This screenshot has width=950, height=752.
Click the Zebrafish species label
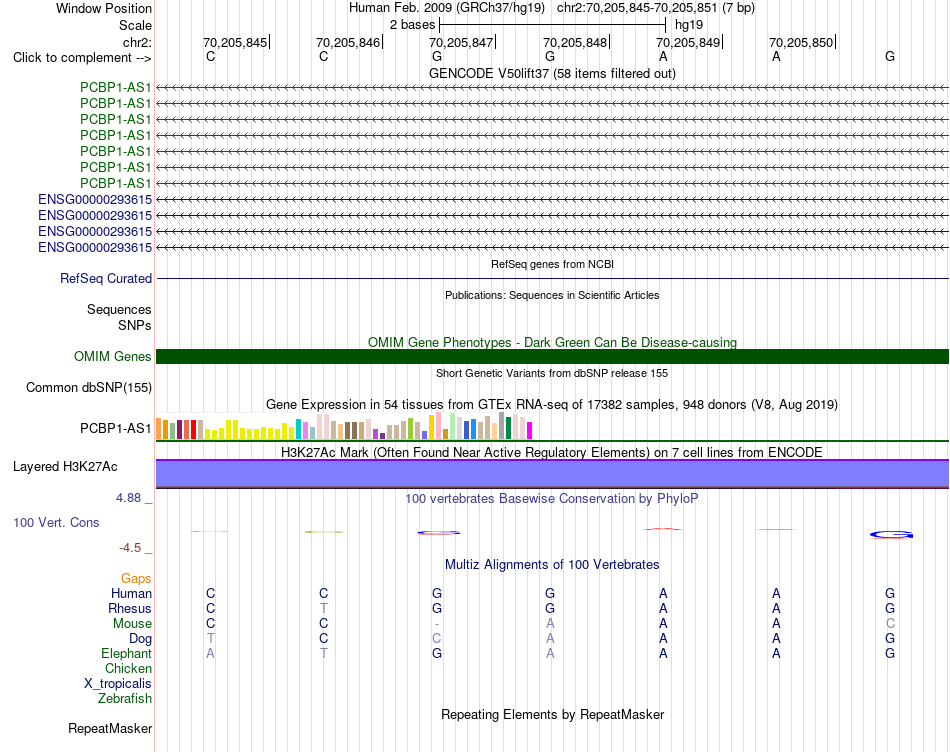click(125, 699)
